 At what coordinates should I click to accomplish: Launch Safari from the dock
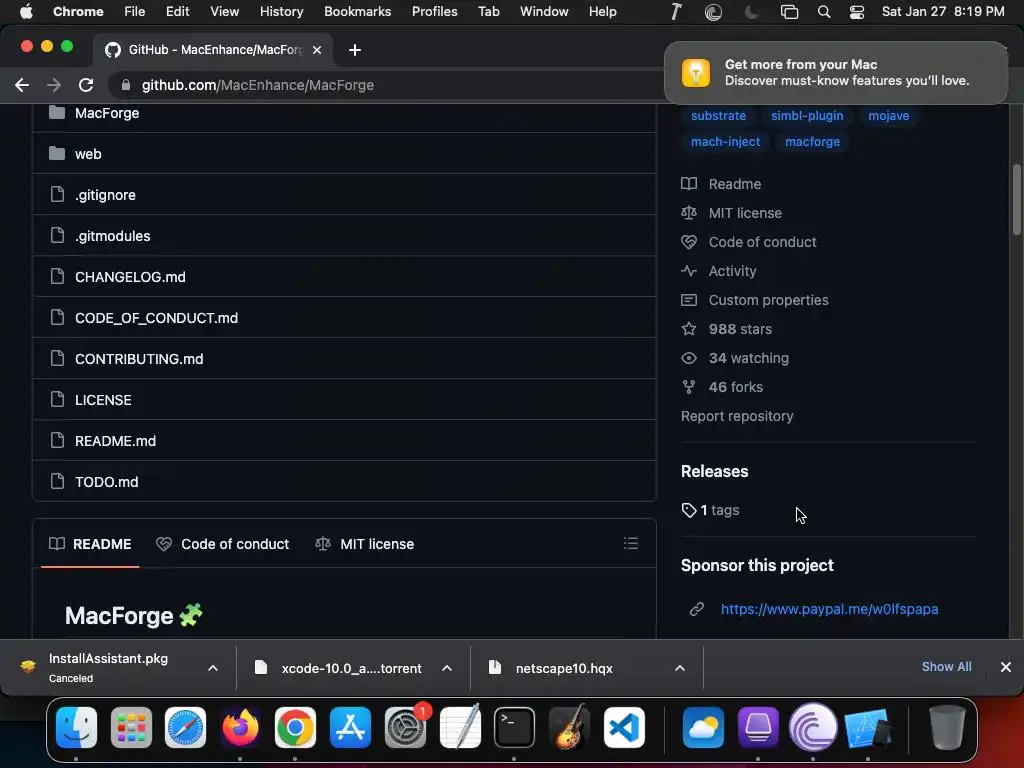pyautogui.click(x=185, y=728)
